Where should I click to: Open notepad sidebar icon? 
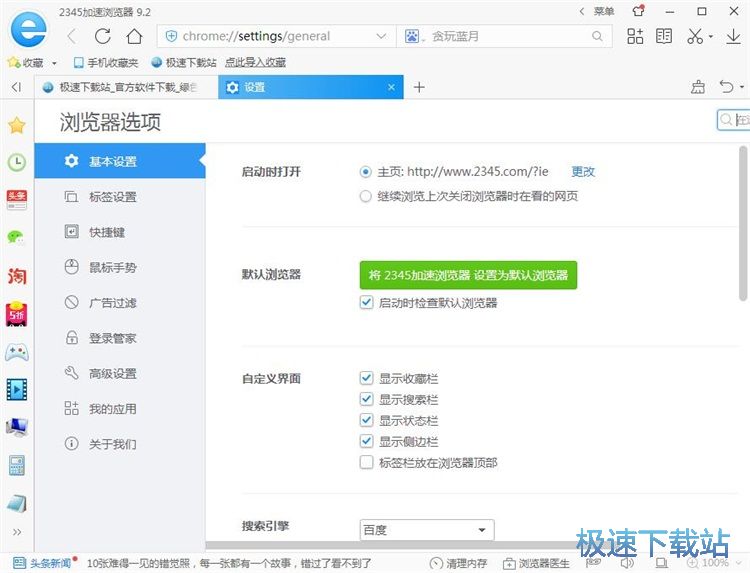(17, 503)
